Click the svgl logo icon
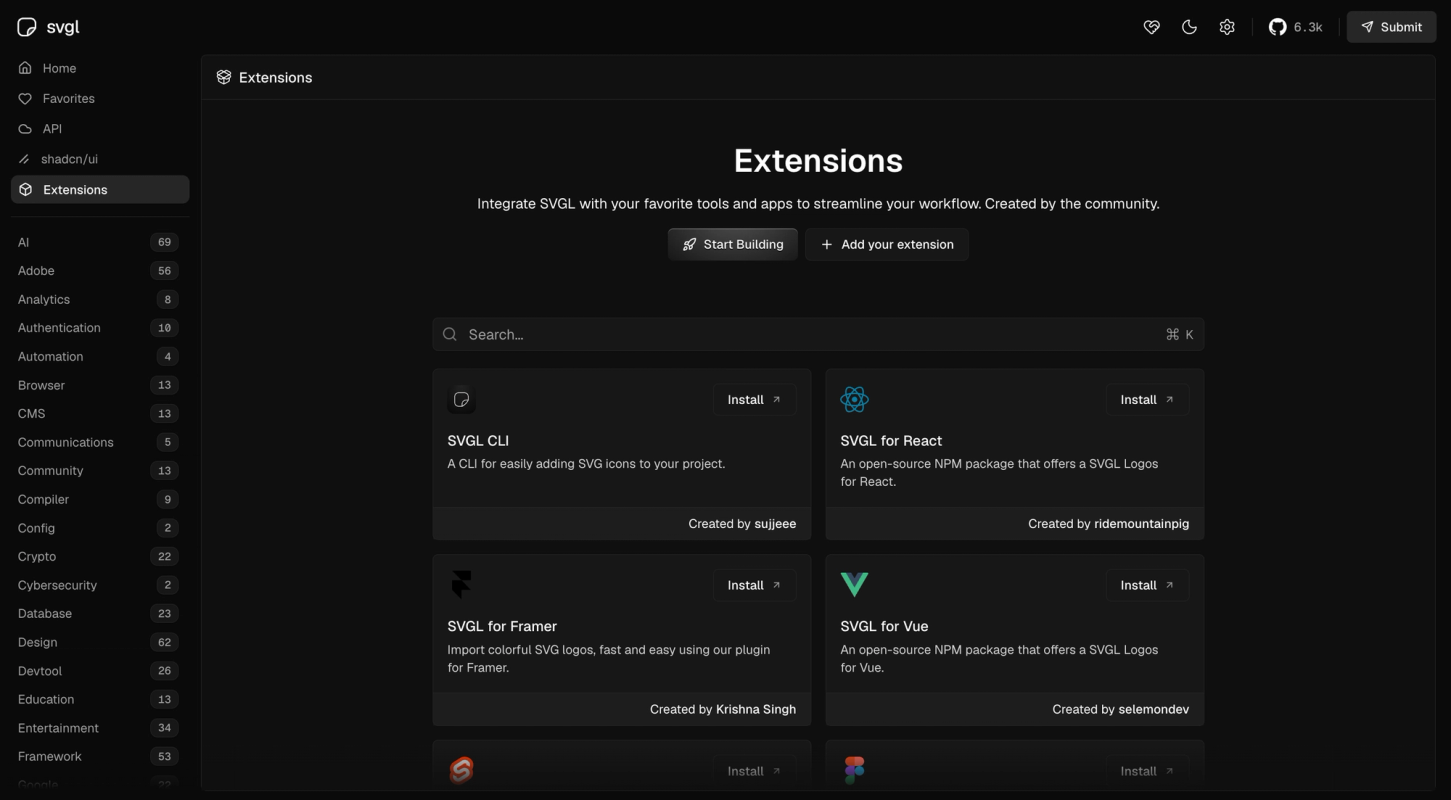 [27, 27]
